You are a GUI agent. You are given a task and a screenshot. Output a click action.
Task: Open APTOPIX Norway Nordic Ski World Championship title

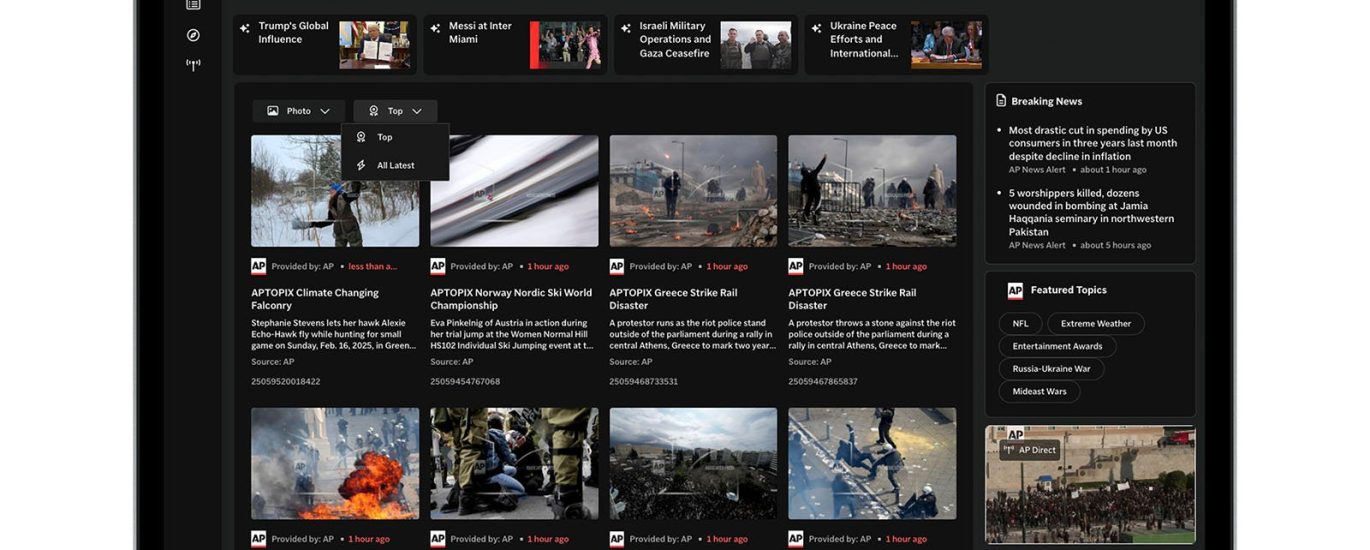click(511, 299)
